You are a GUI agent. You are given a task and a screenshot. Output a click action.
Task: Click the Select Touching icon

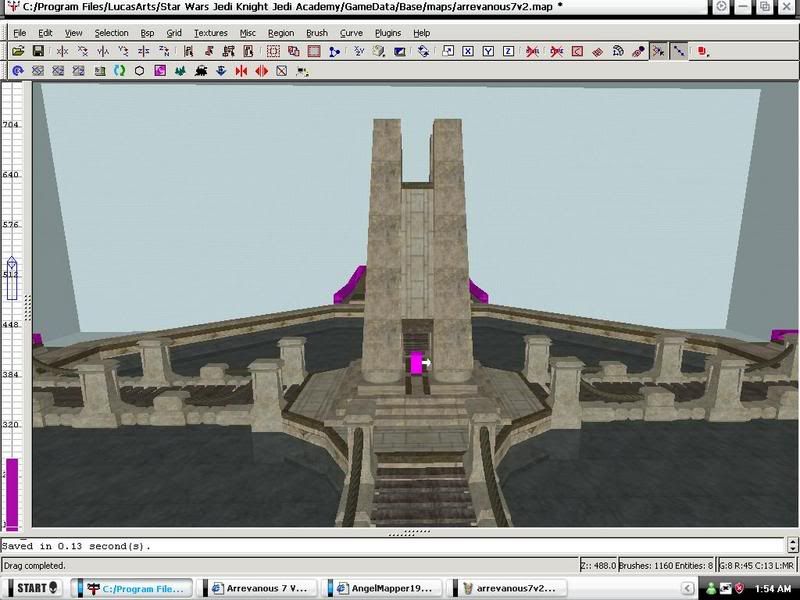point(209,51)
